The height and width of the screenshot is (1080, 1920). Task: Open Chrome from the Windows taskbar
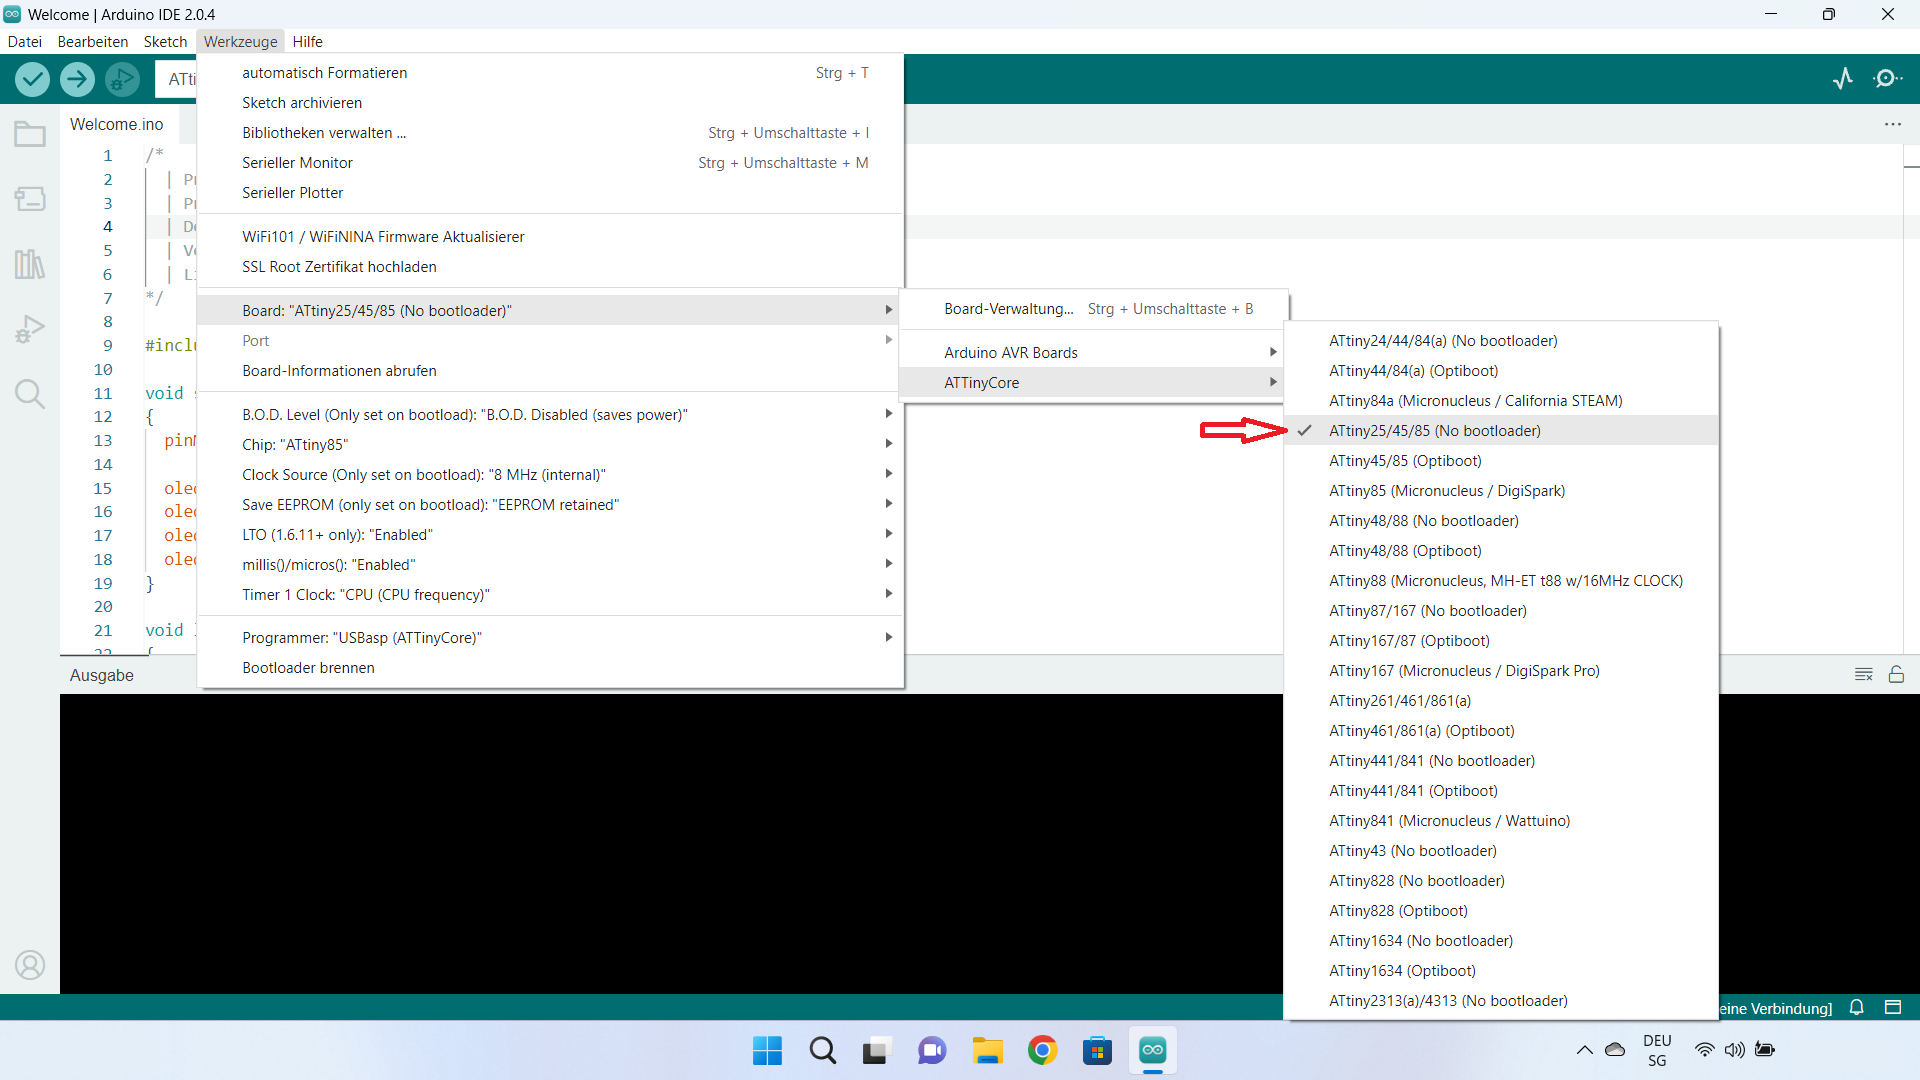tap(1042, 1051)
